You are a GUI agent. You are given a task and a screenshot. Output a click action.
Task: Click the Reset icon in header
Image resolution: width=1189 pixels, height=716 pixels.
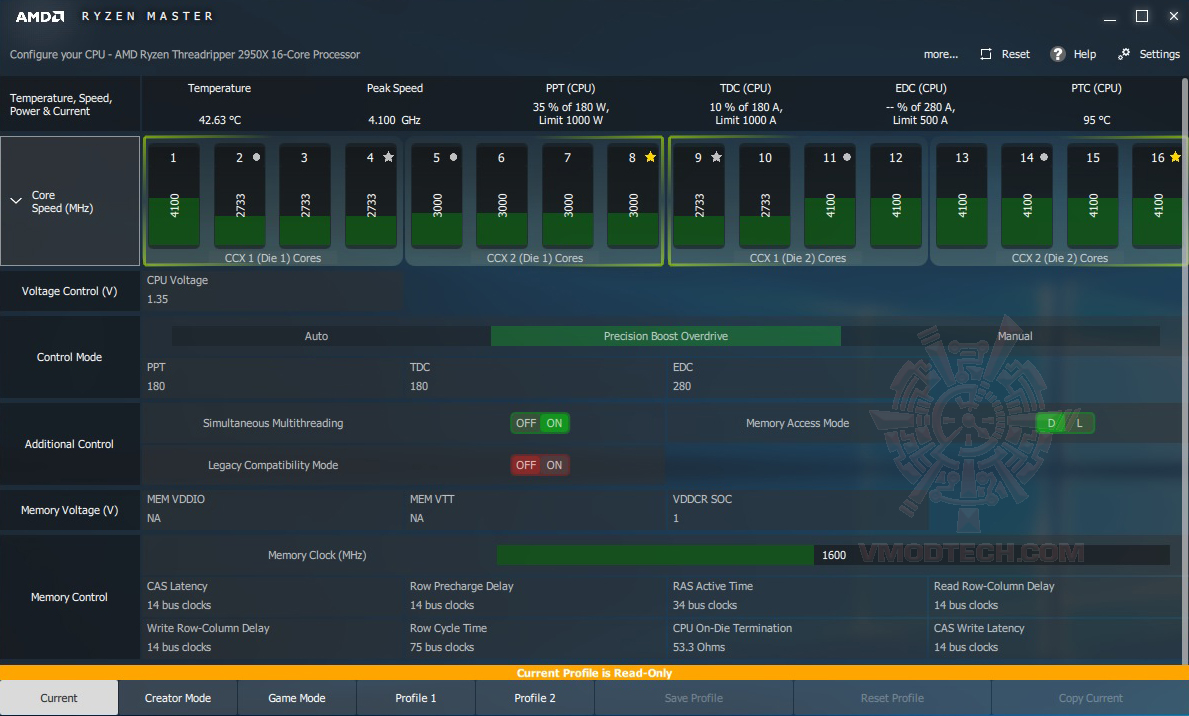986,54
